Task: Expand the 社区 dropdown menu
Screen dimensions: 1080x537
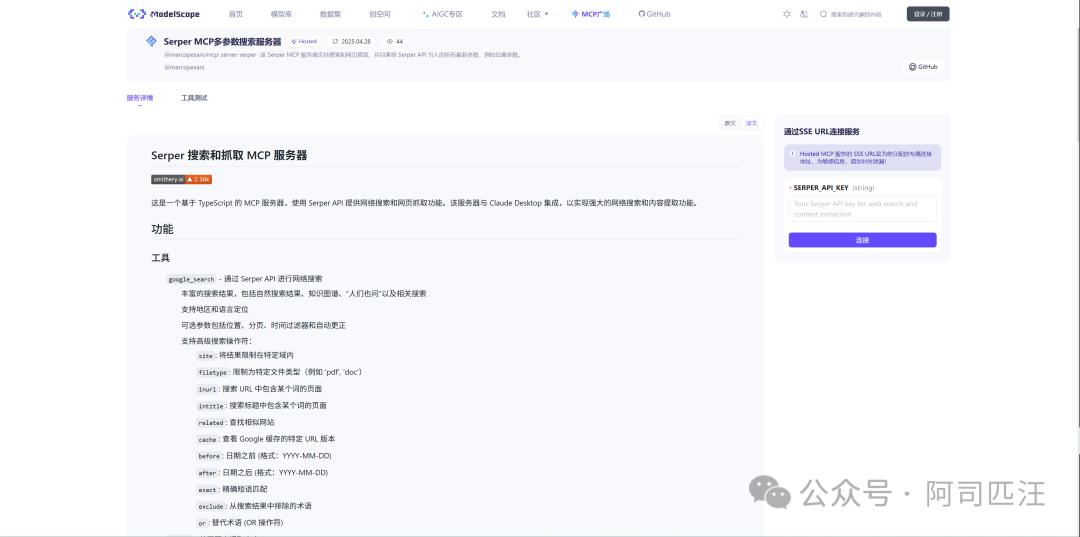Action: point(537,14)
